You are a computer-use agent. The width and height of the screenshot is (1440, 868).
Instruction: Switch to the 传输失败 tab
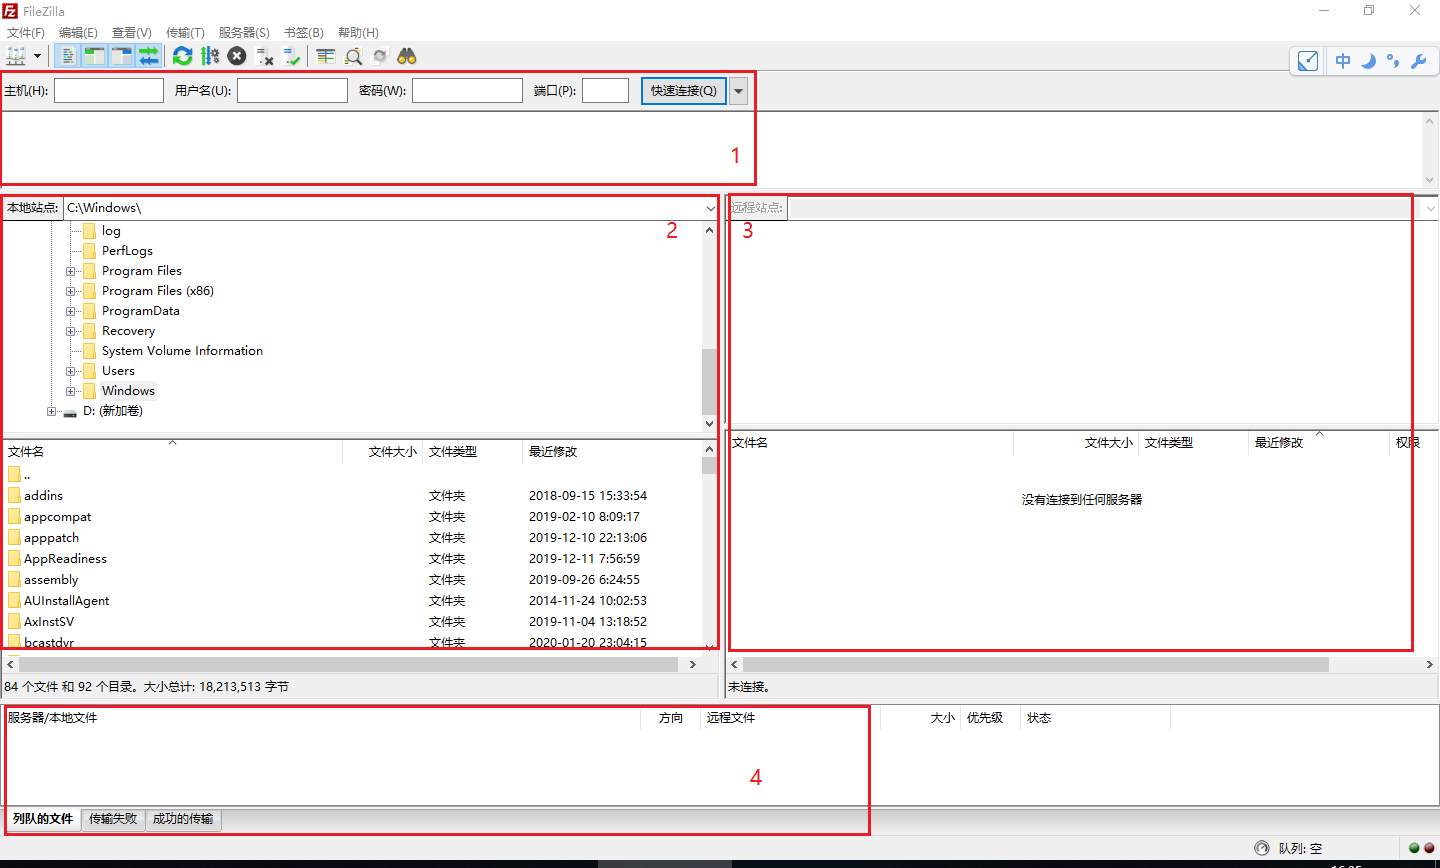click(113, 819)
